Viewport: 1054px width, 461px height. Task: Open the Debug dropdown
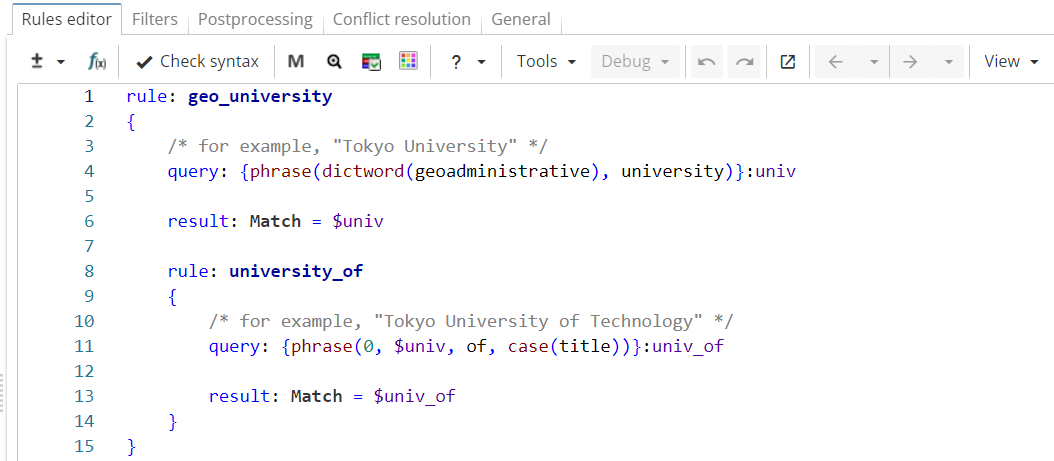636,62
